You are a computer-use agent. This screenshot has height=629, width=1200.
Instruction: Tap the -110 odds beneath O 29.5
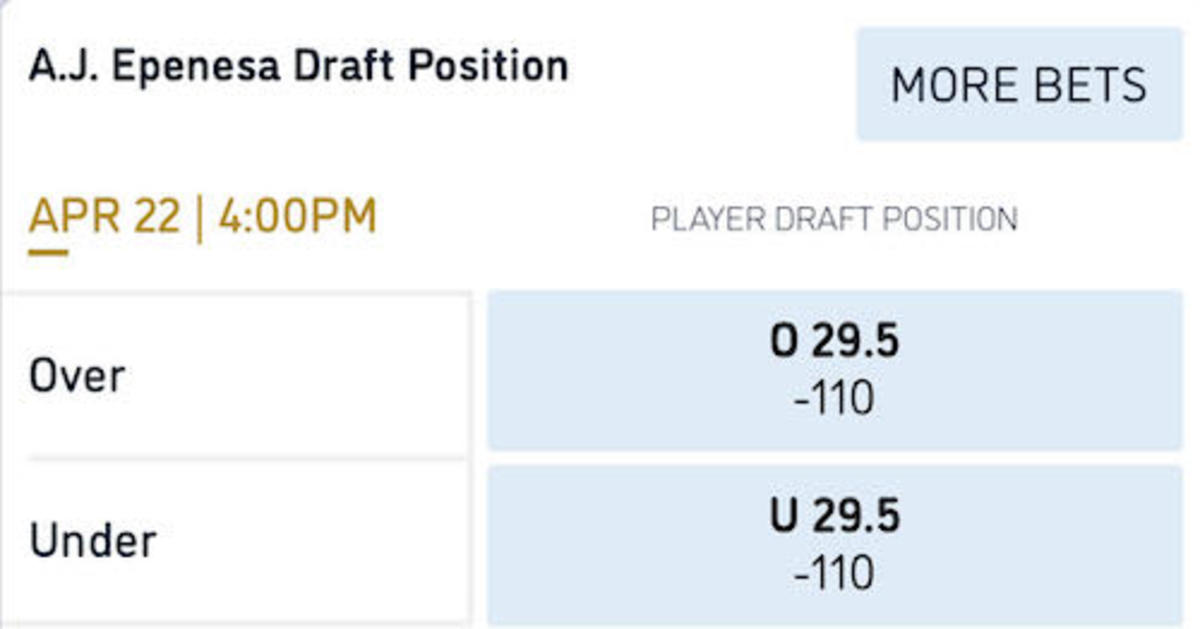[834, 399]
